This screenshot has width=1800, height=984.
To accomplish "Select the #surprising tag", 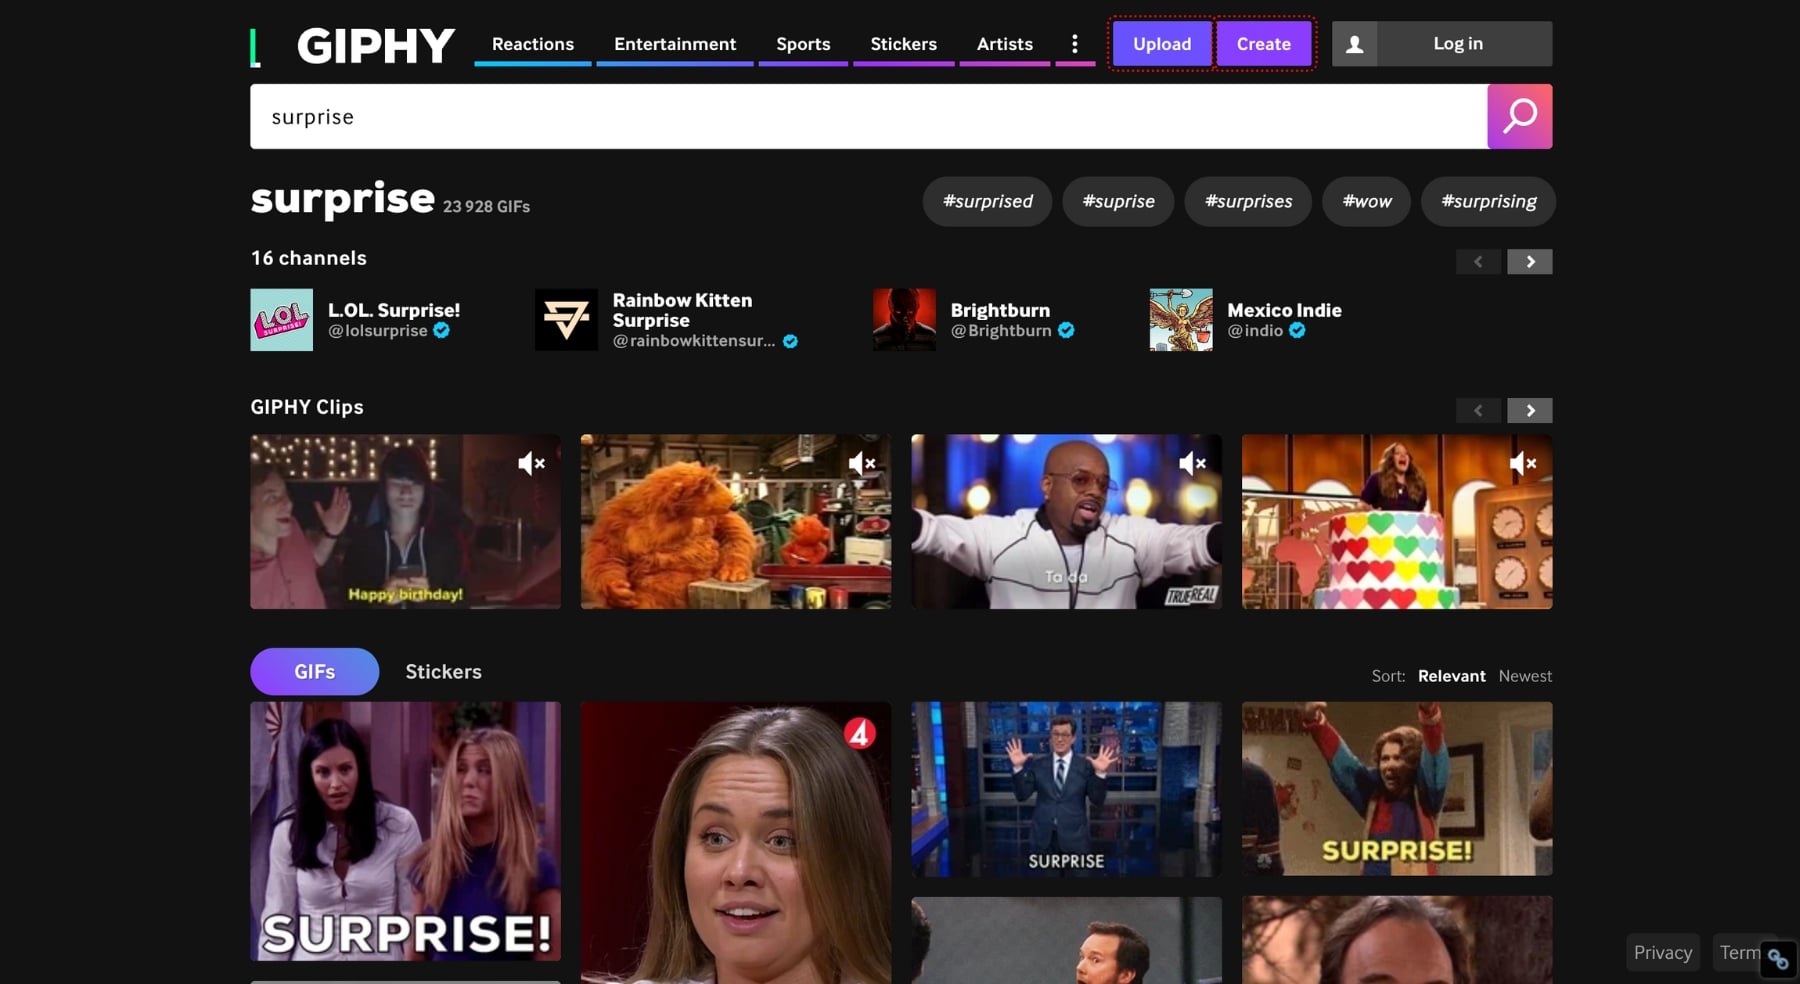I will (1488, 202).
